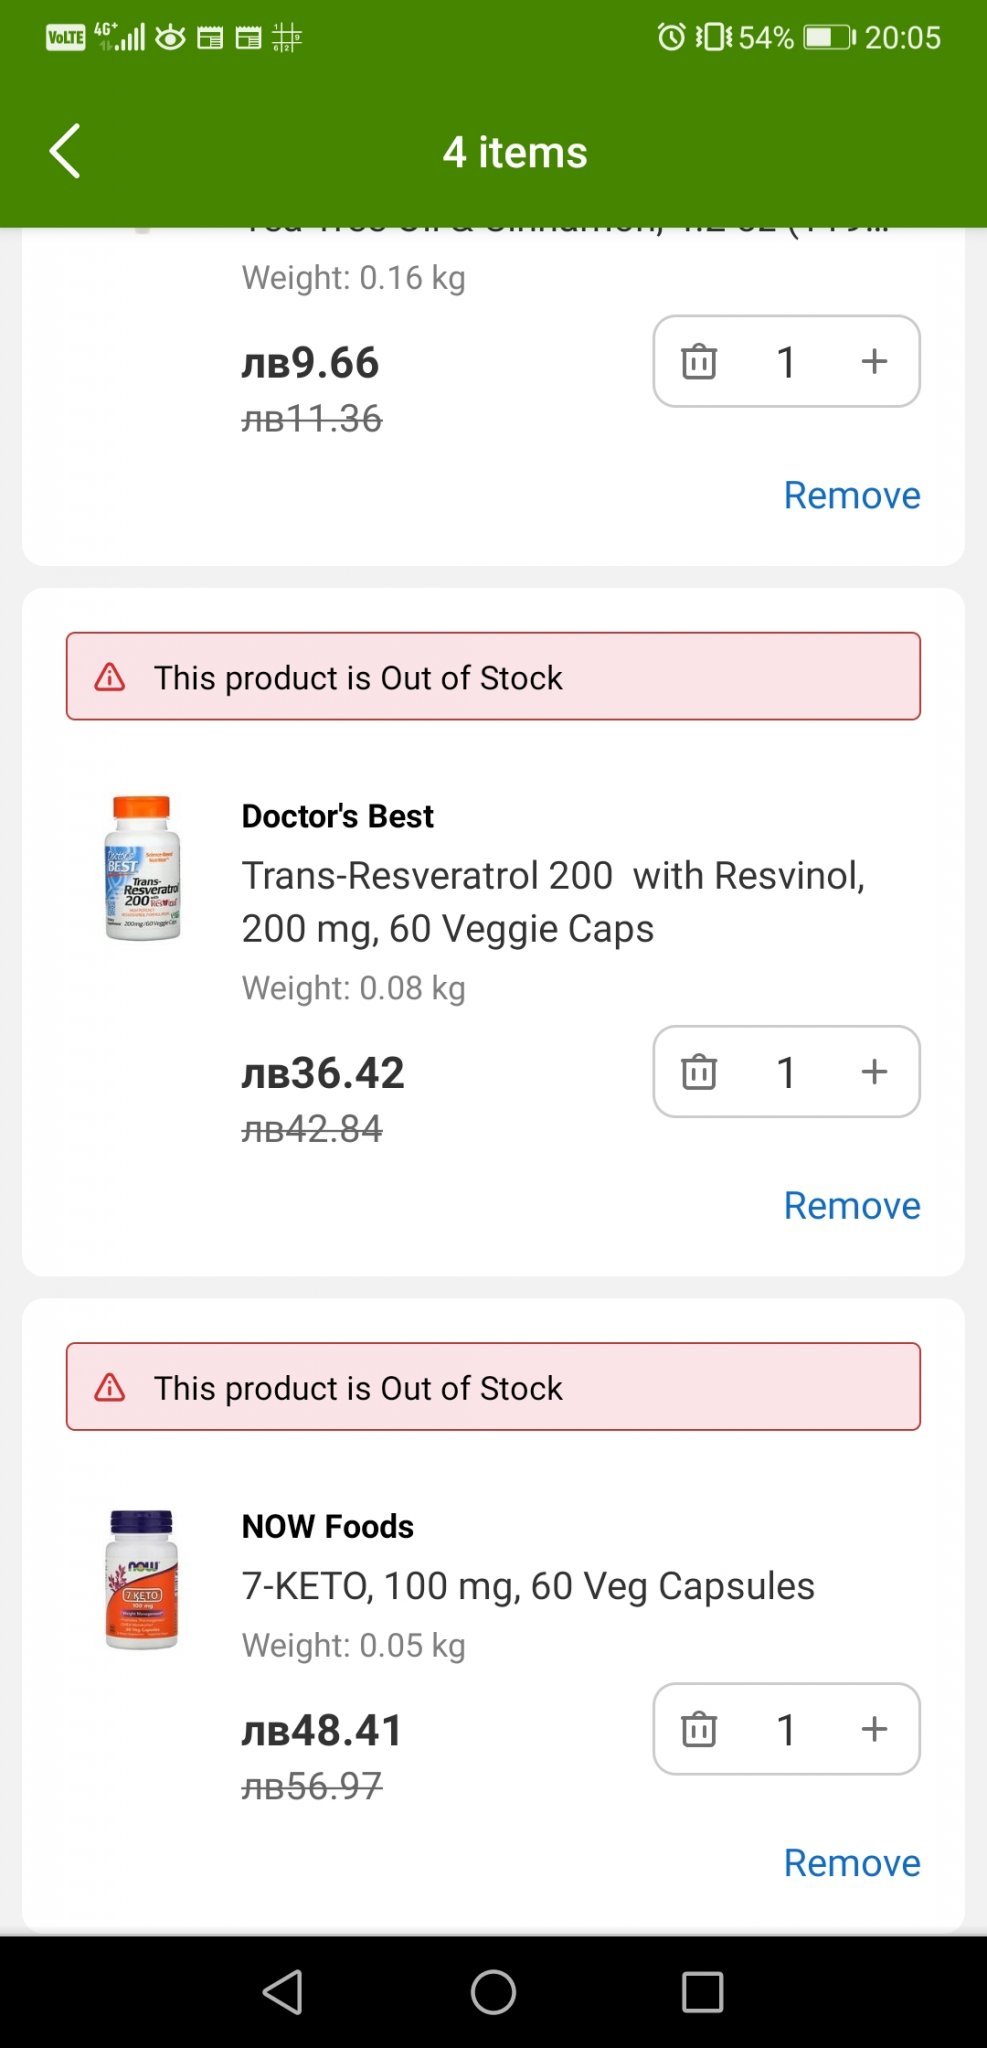Screen dimensions: 987x2048
Task: Tap trash icon for 7-KETO item
Action: tap(699, 1729)
